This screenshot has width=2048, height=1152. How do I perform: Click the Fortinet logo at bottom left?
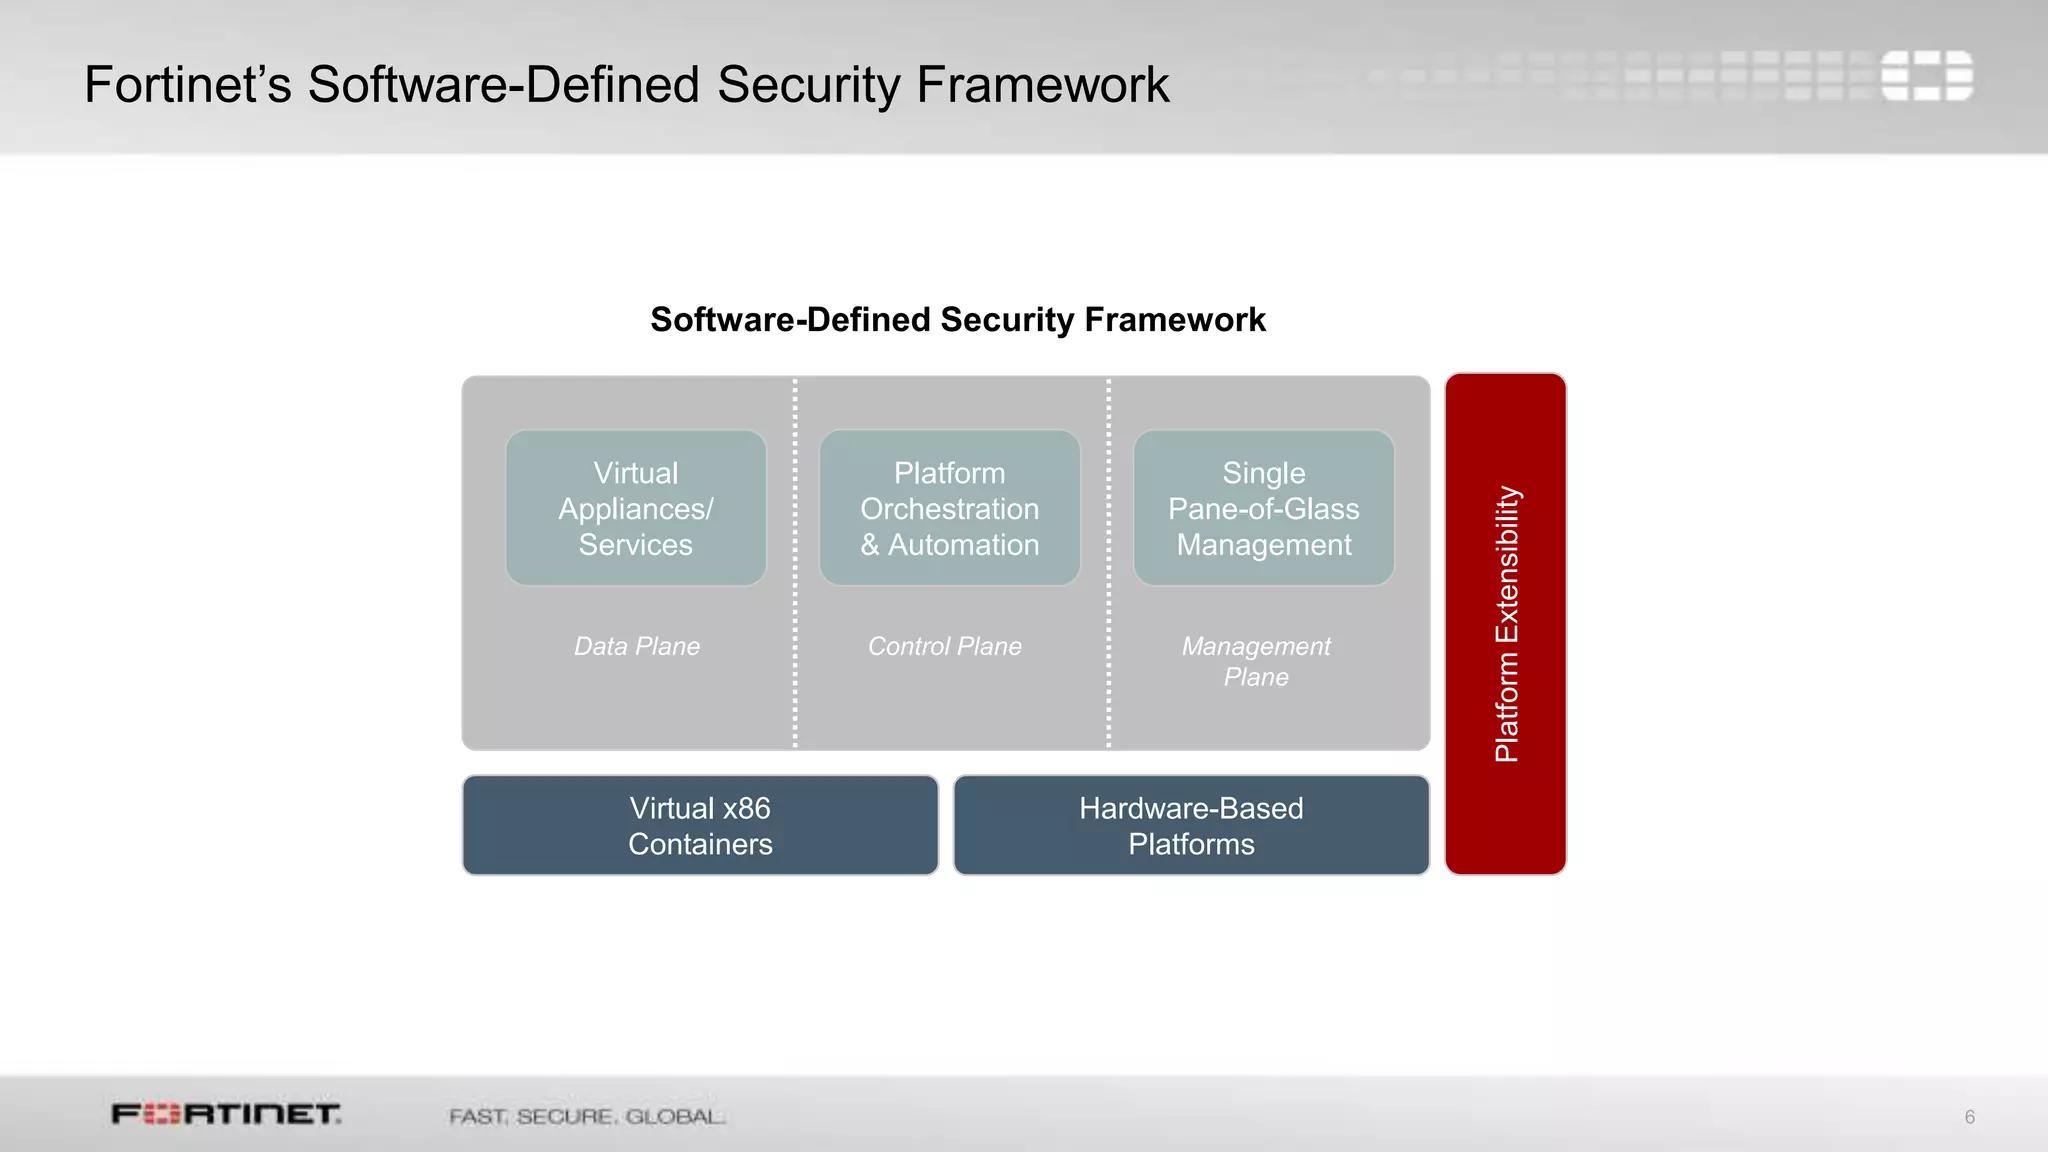click(x=226, y=1114)
